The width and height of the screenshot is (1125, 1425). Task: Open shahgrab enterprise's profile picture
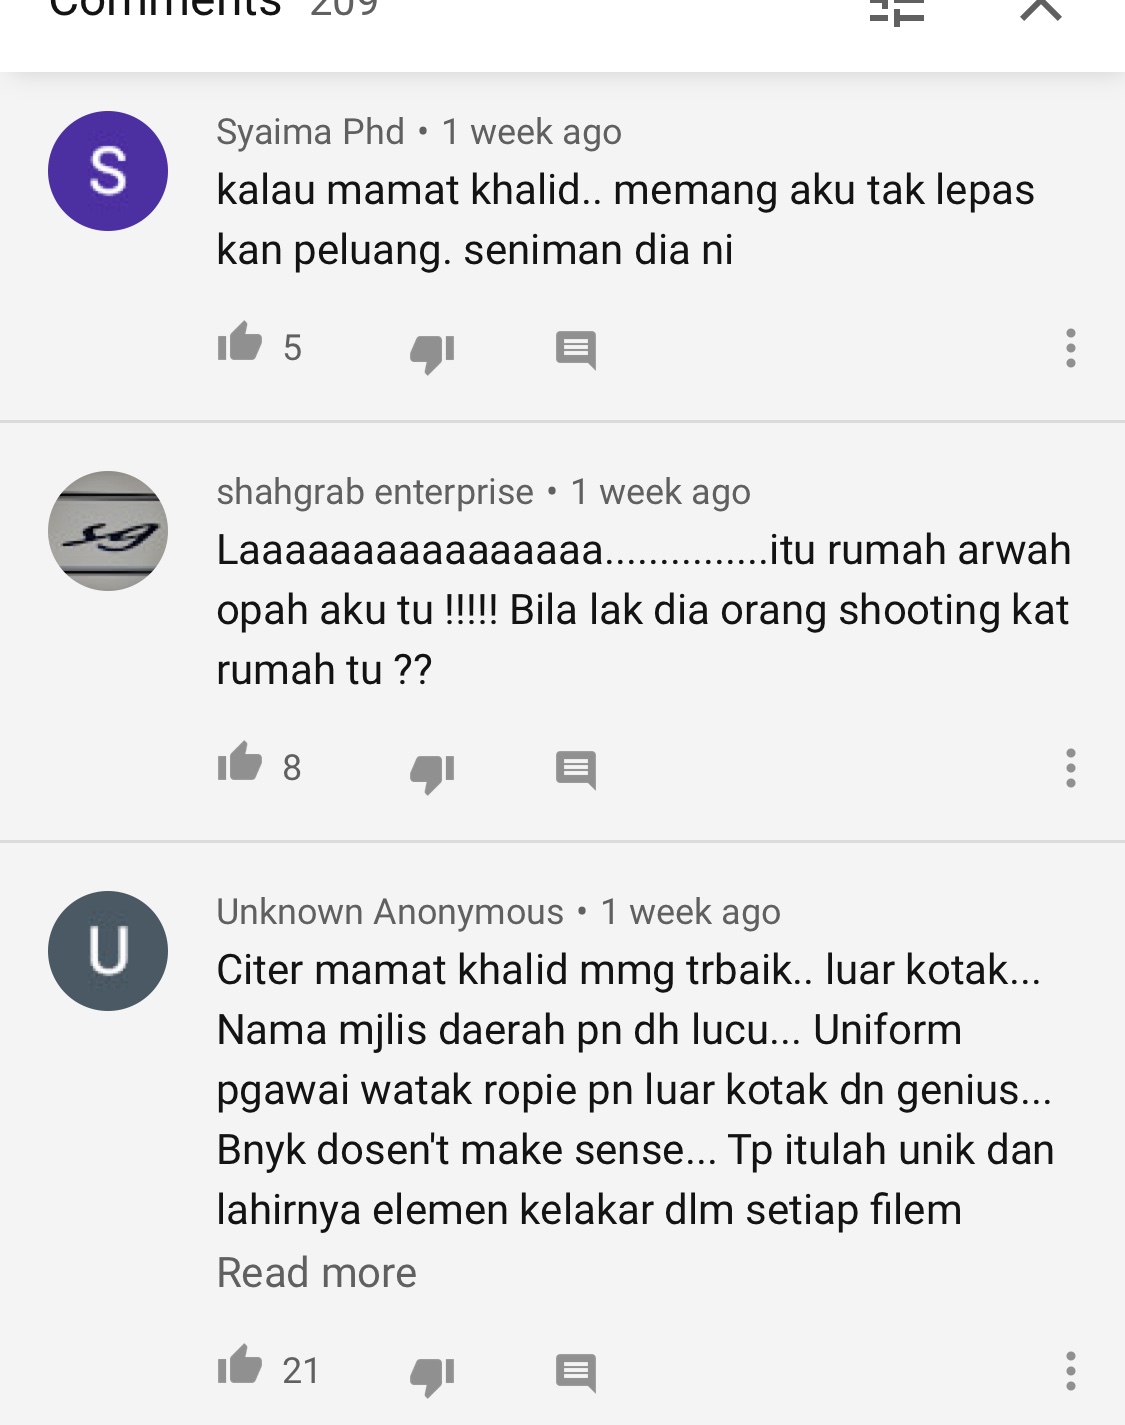[x=108, y=531]
